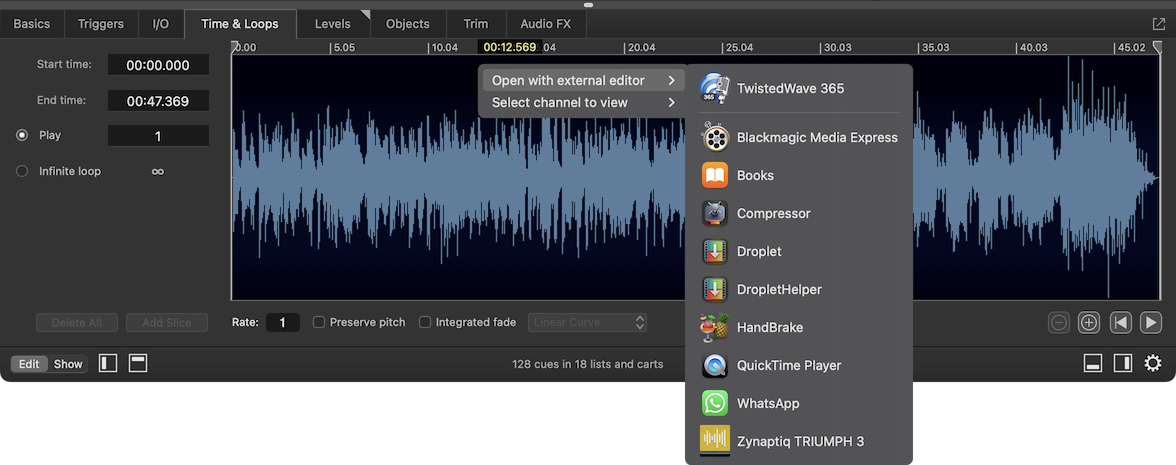Toggle the inspector bottom panel icon
The height and width of the screenshot is (465, 1176).
(1093, 364)
